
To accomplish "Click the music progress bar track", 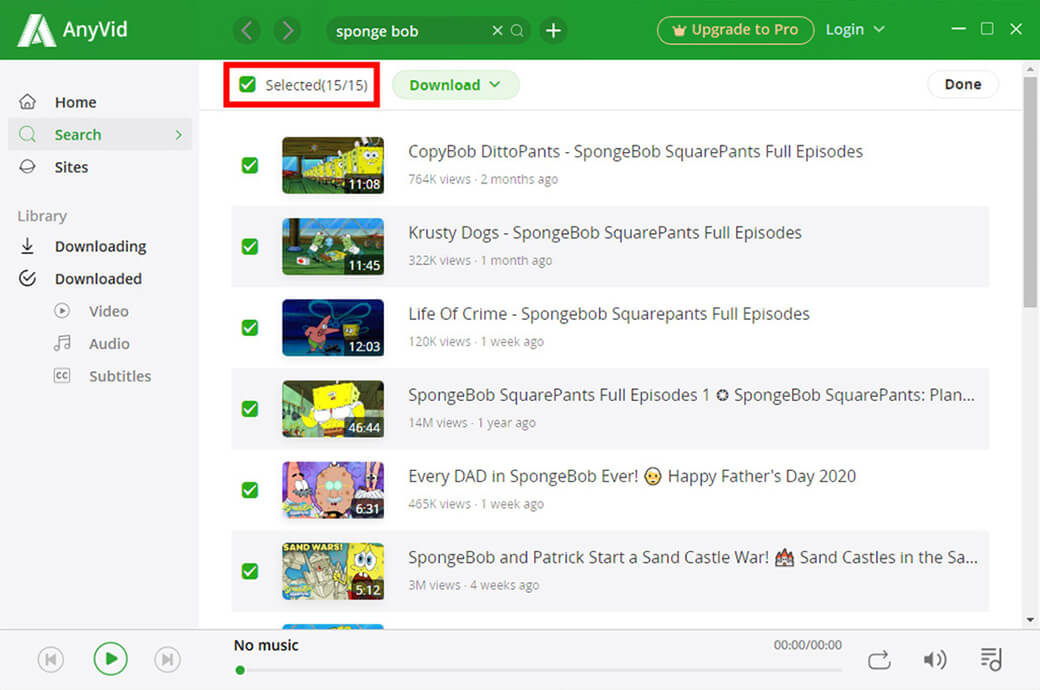I will pyautogui.click(x=539, y=670).
